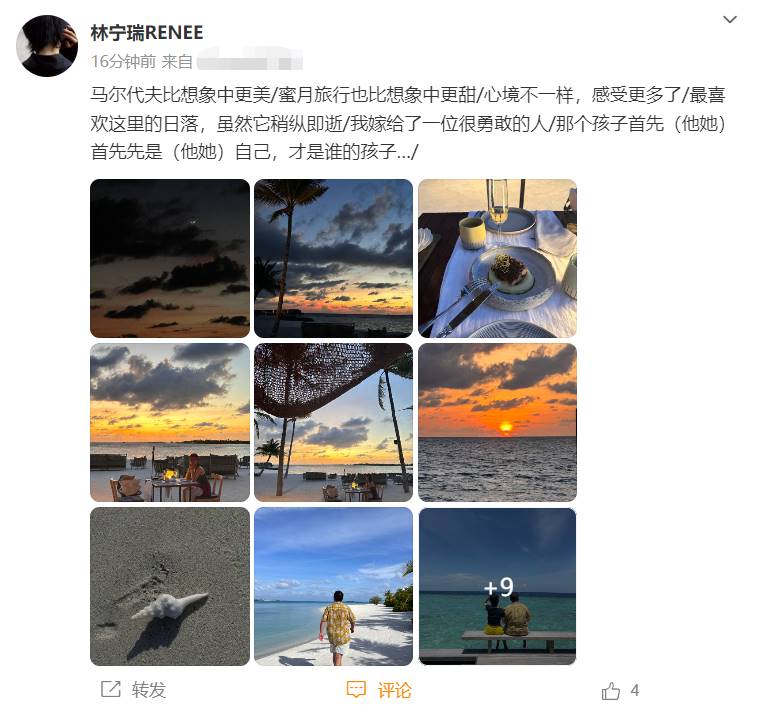Click the like count number 4
Viewport: 757px width, 709px height.
pos(635,691)
